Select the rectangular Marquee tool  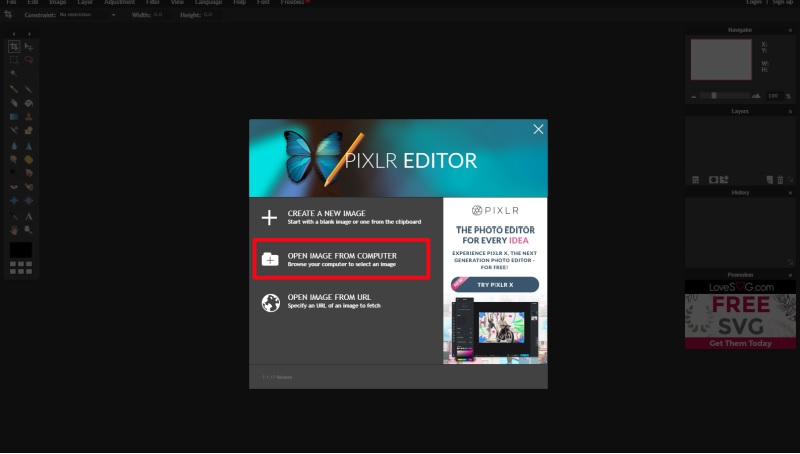(14, 60)
